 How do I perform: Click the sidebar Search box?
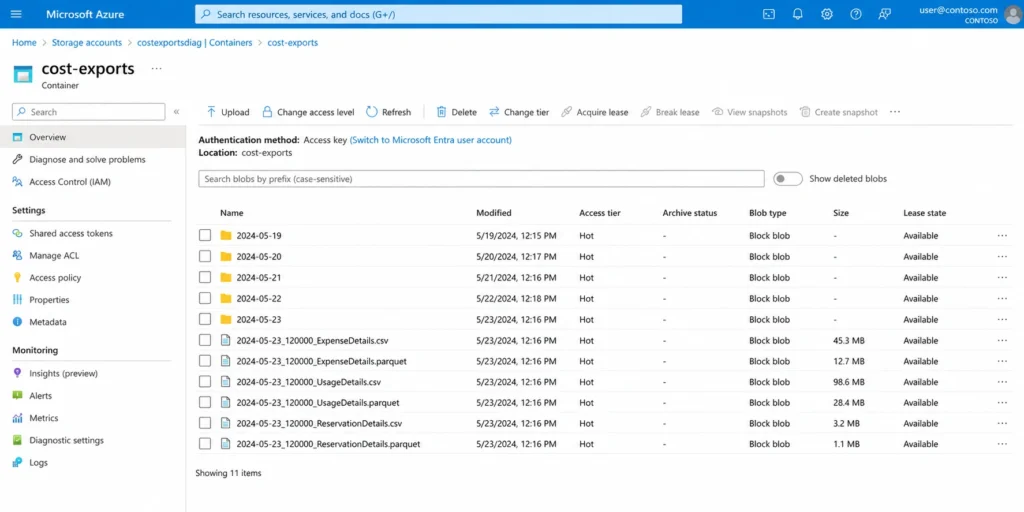(89, 112)
